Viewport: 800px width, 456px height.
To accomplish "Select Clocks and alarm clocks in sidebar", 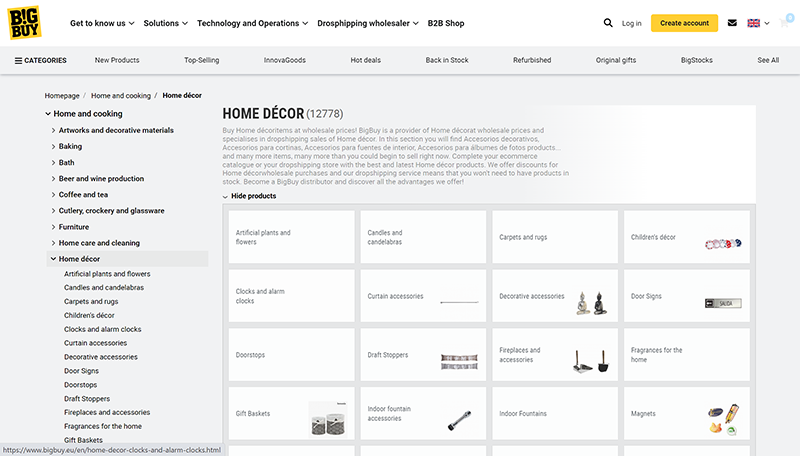I will (x=103, y=330).
